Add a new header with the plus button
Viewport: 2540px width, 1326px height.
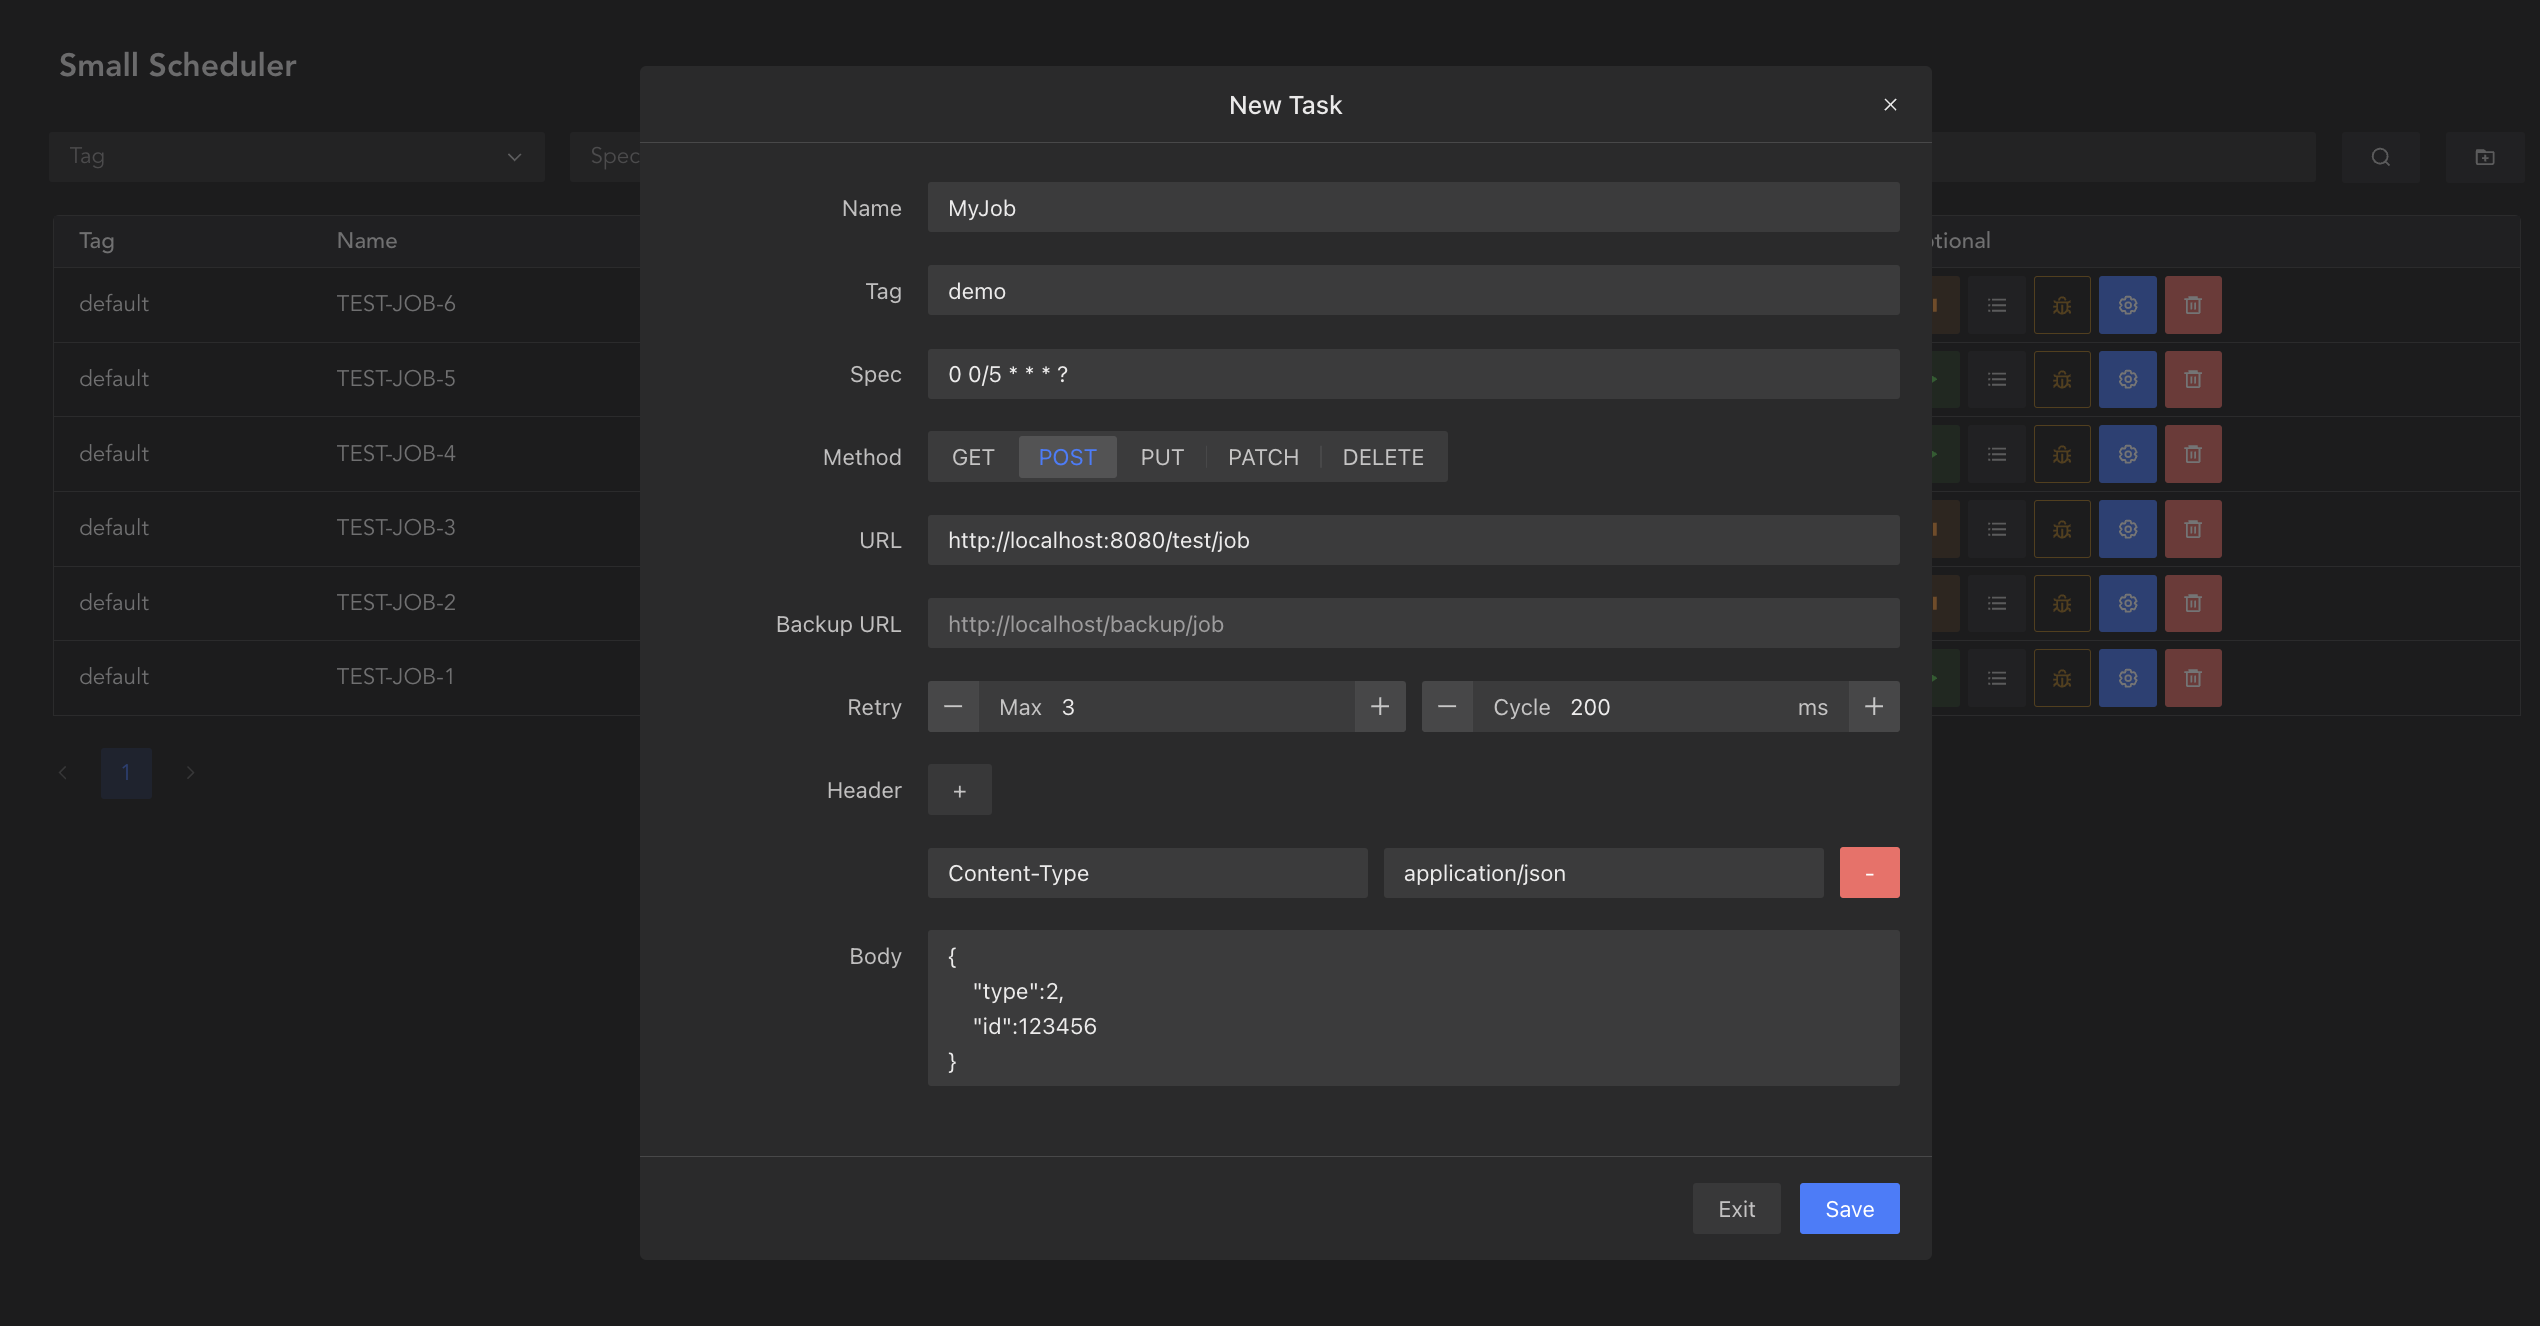point(959,790)
